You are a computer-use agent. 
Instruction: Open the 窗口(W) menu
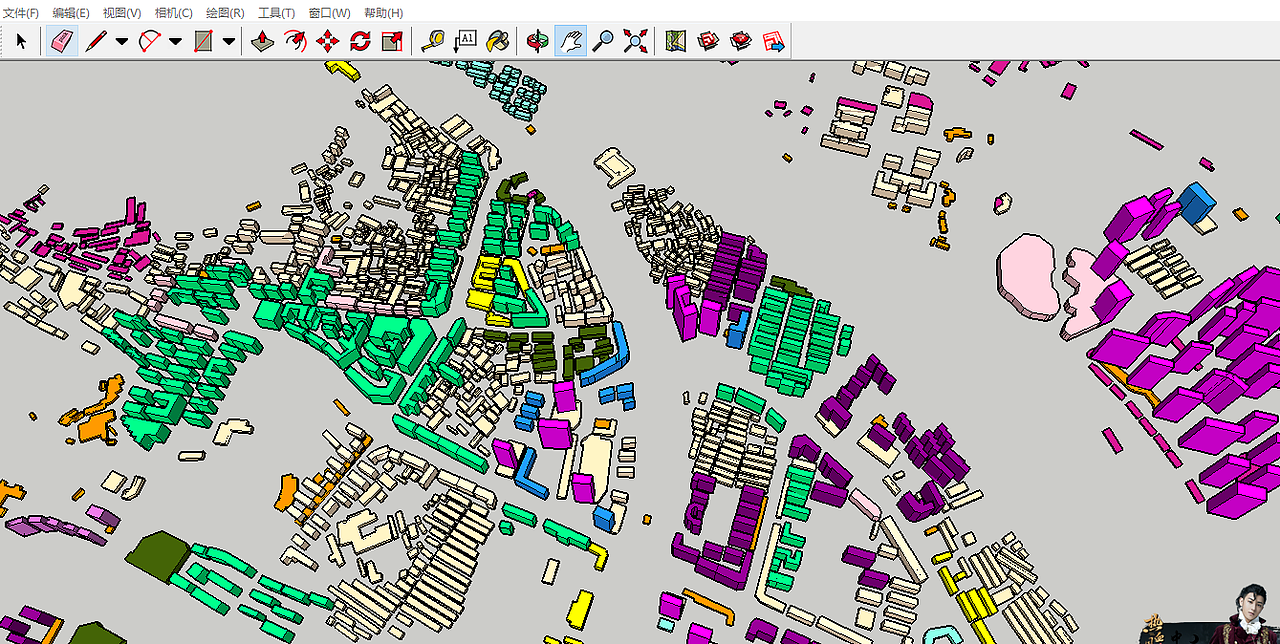pyautogui.click(x=326, y=13)
